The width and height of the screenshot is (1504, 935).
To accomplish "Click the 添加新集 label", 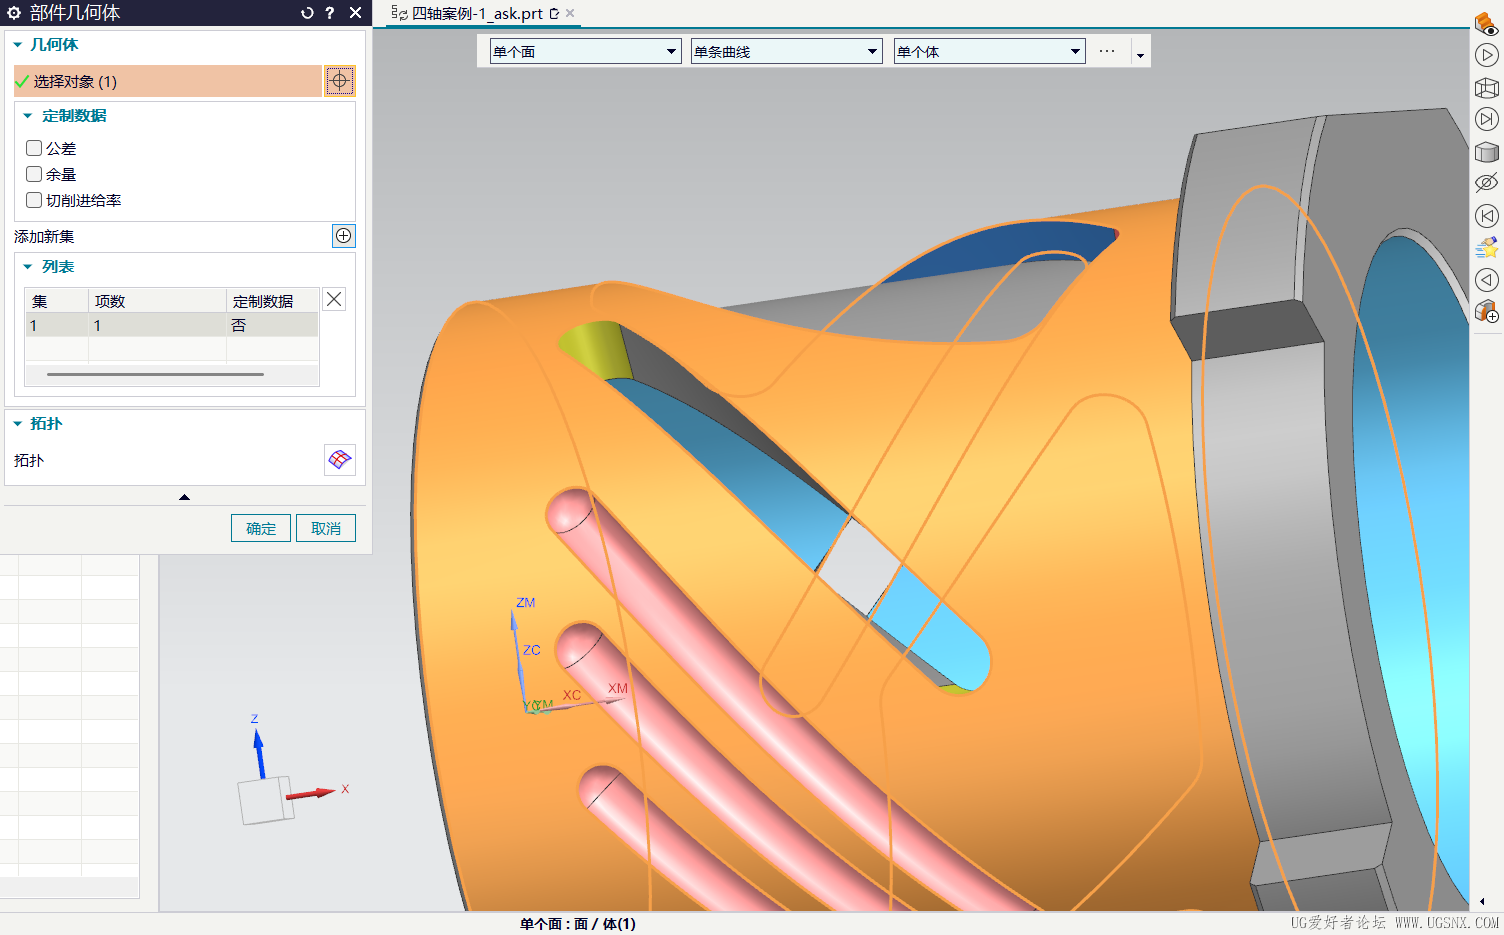I will (44, 237).
